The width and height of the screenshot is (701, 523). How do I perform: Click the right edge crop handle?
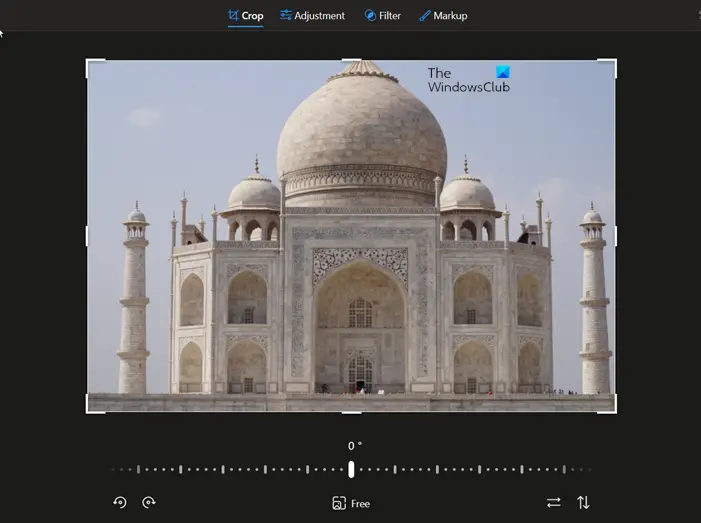point(616,236)
